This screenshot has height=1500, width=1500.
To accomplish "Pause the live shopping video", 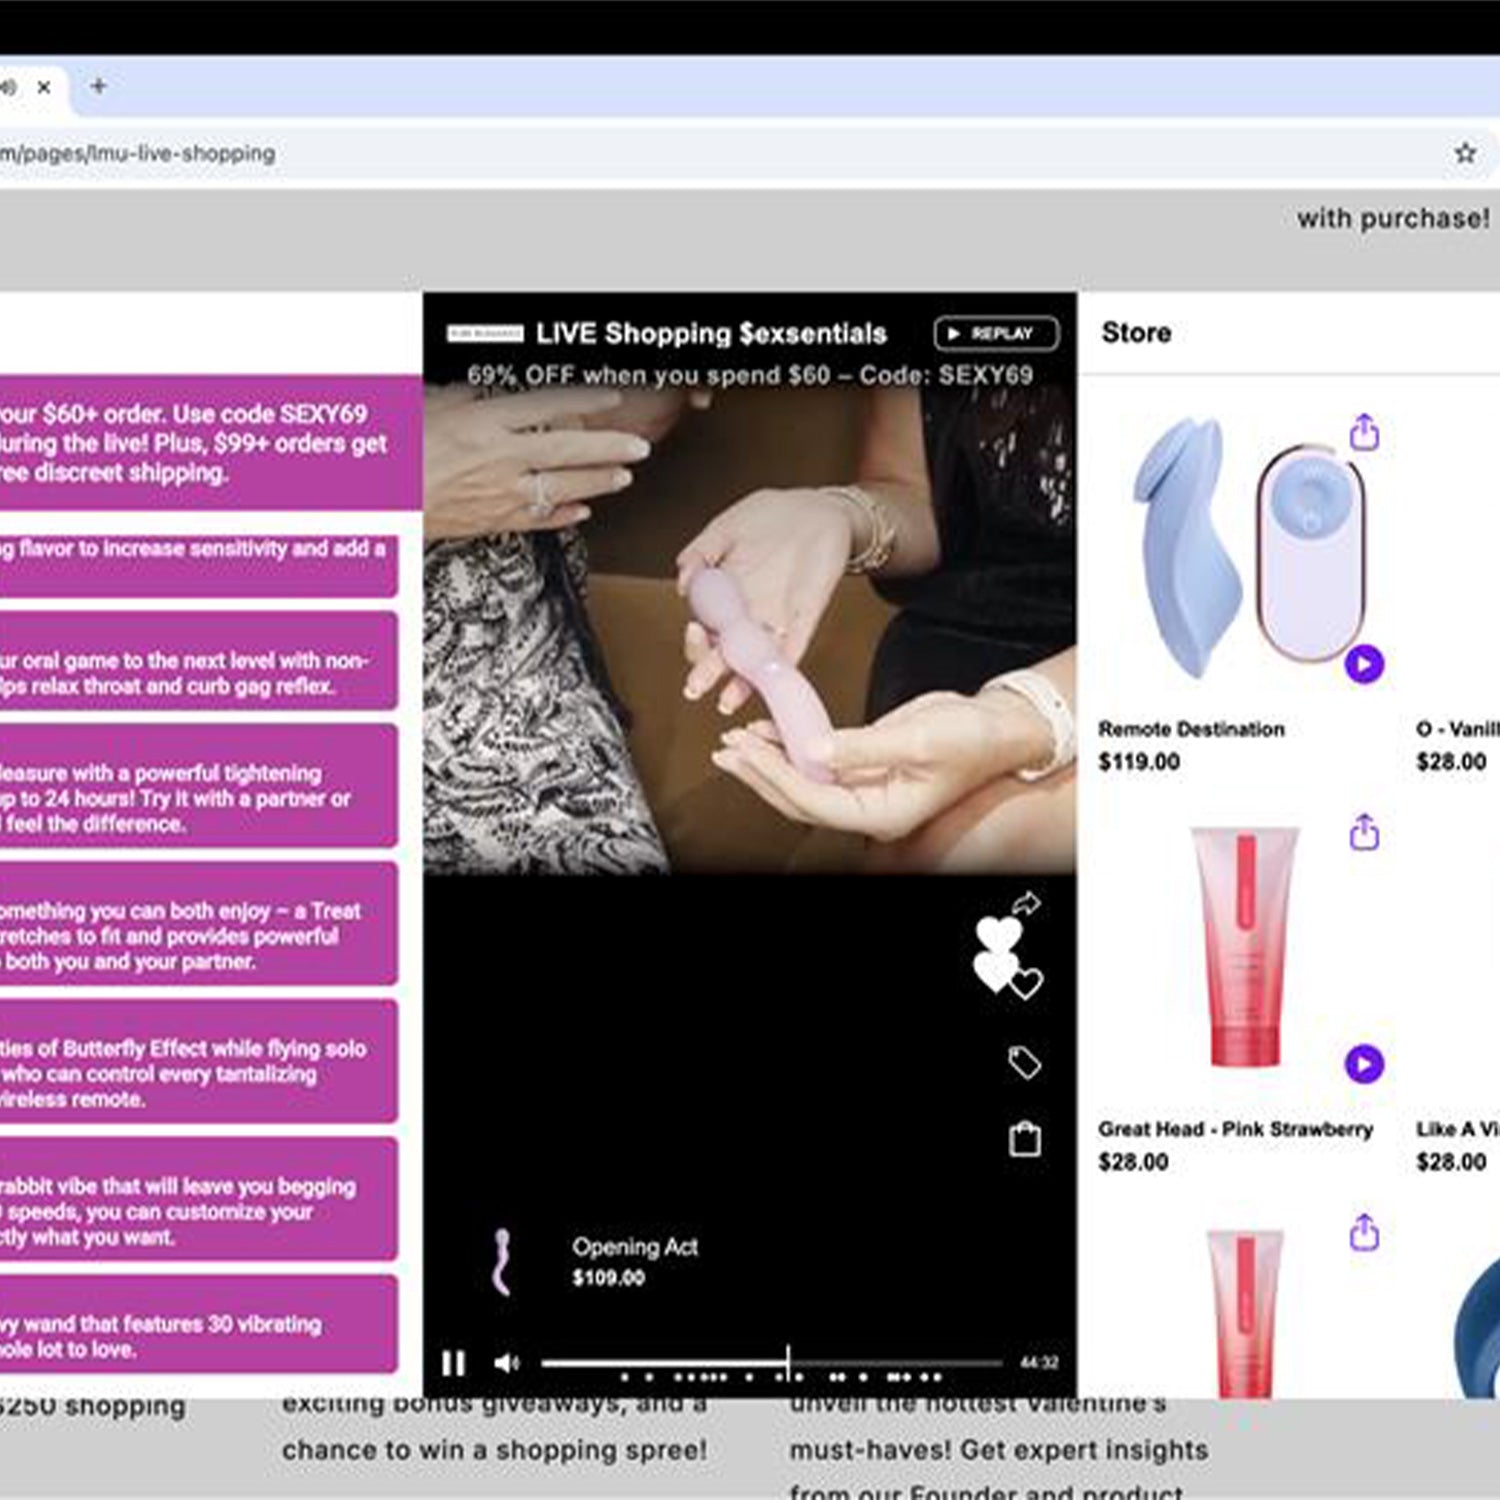I will pyautogui.click(x=453, y=1363).
